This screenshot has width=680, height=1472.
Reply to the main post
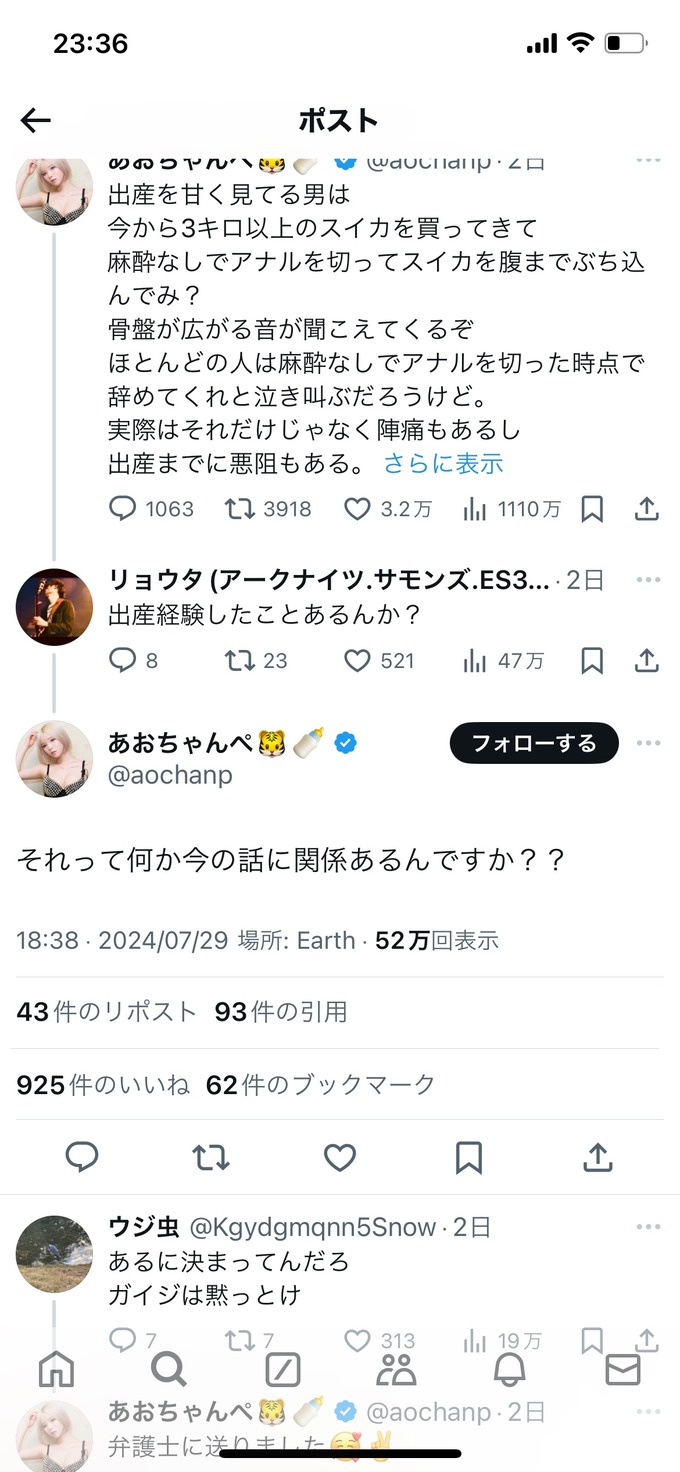tap(82, 1157)
